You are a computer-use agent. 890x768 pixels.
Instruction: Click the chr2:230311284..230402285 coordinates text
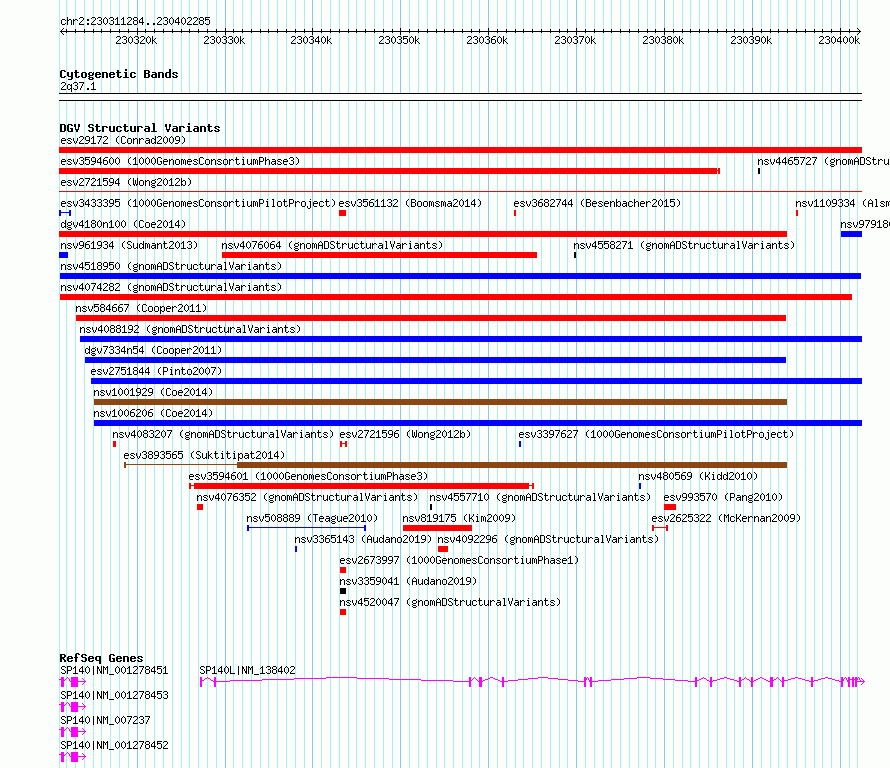coord(135,21)
